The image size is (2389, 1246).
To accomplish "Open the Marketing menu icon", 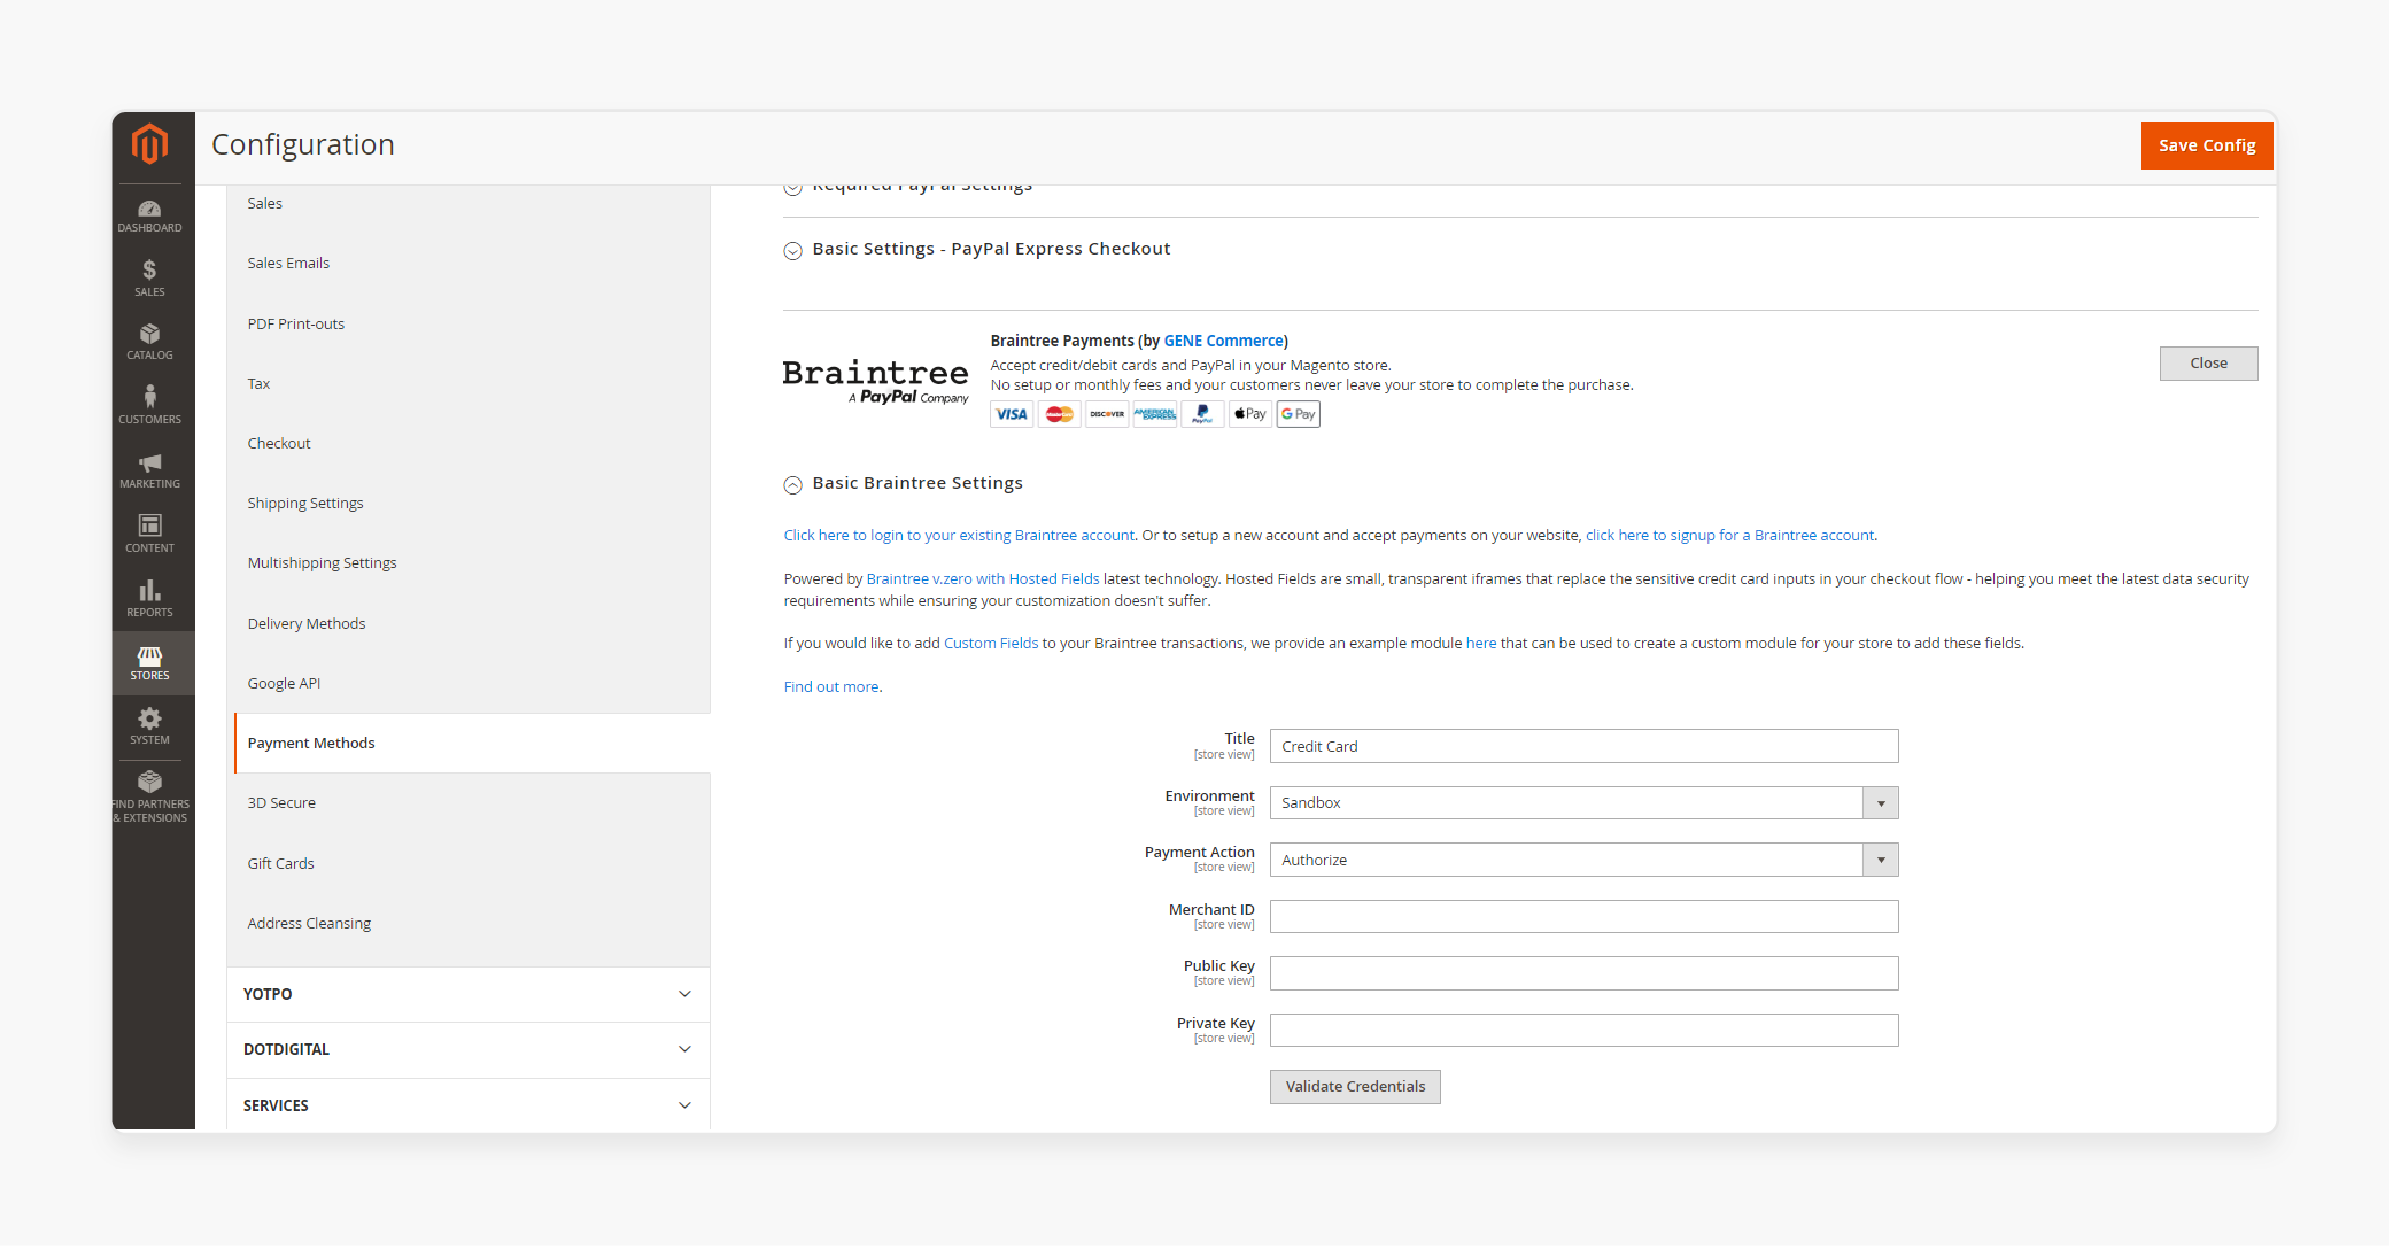I will click(x=150, y=470).
